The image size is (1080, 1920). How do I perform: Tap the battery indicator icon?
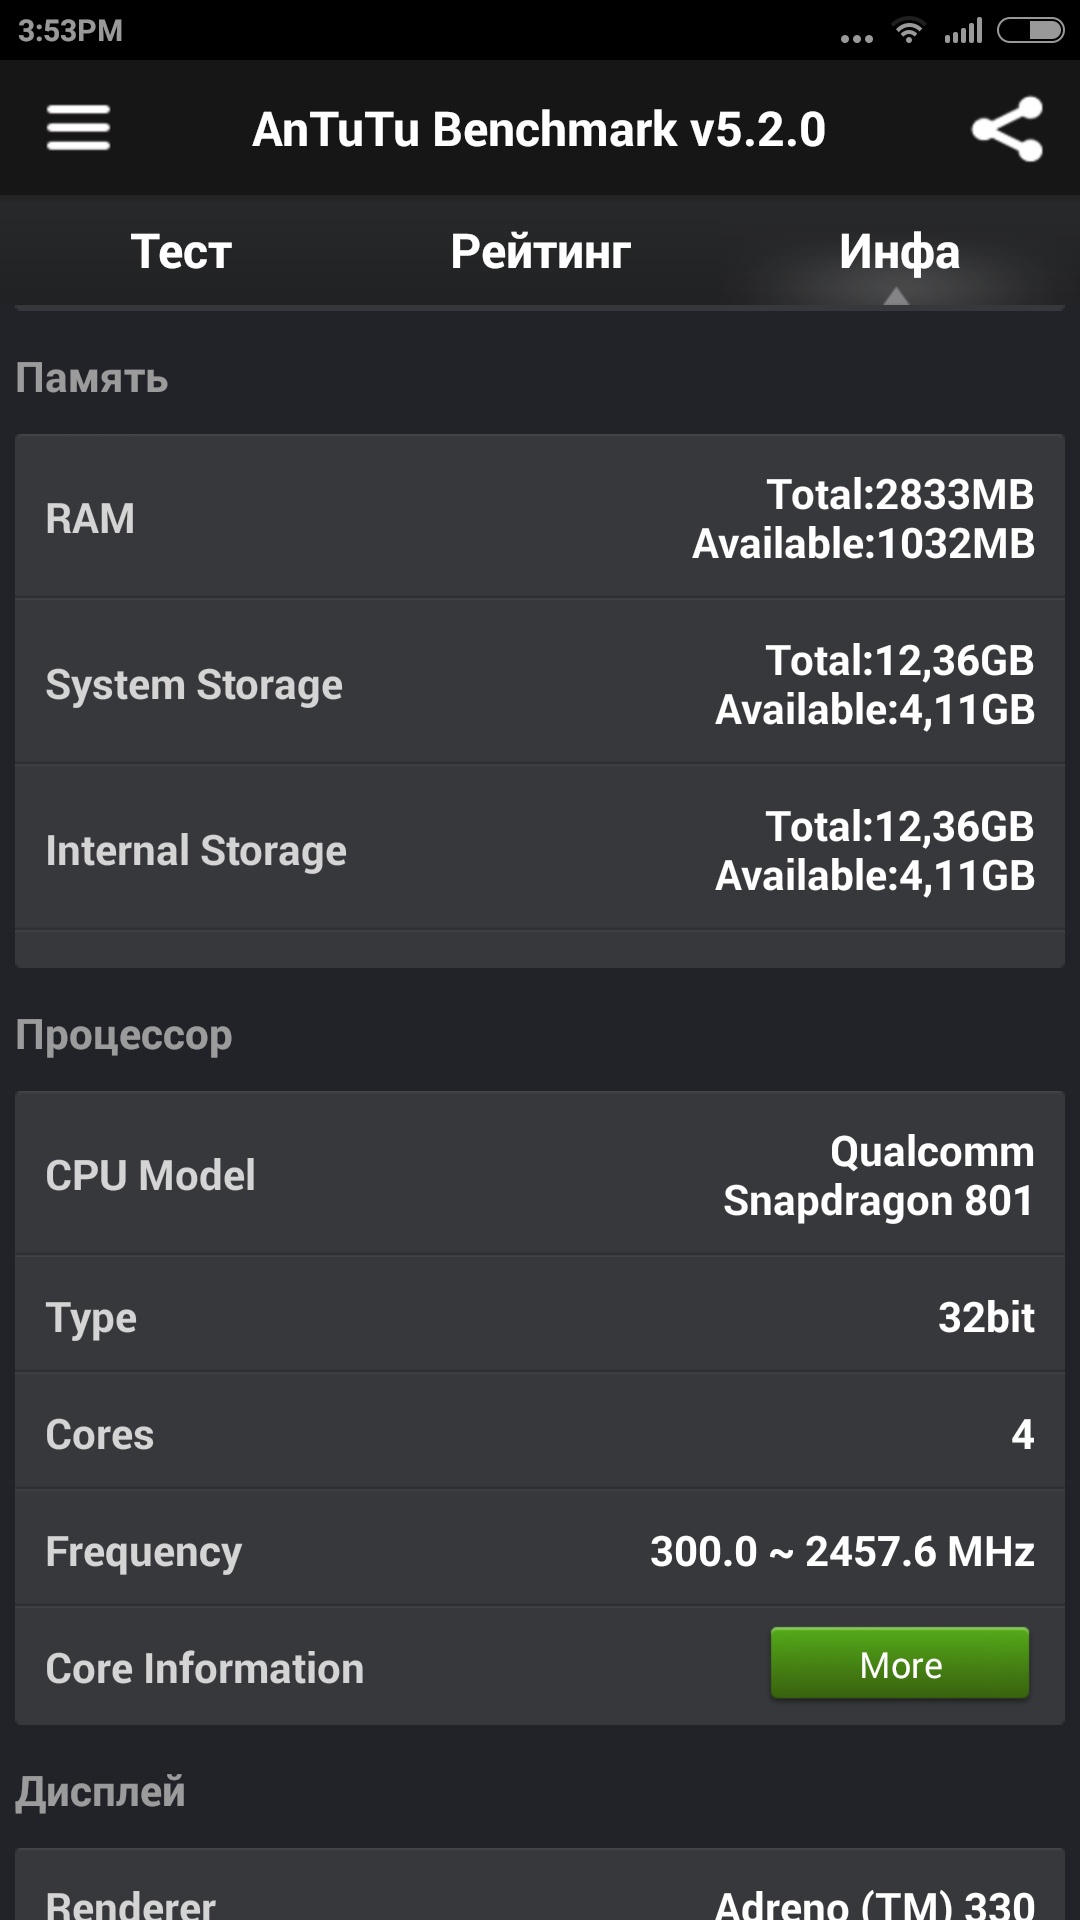coord(1031,31)
